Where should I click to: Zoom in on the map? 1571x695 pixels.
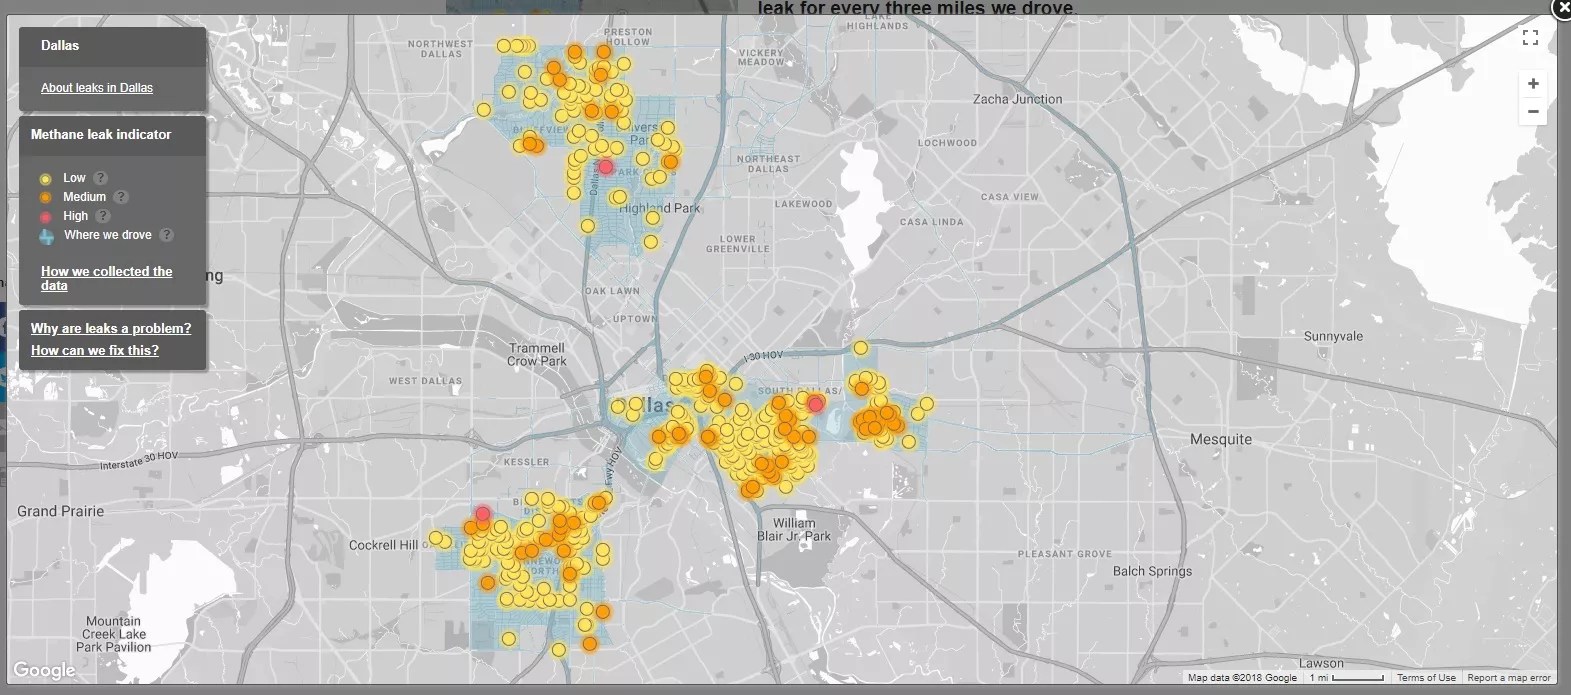[1532, 84]
